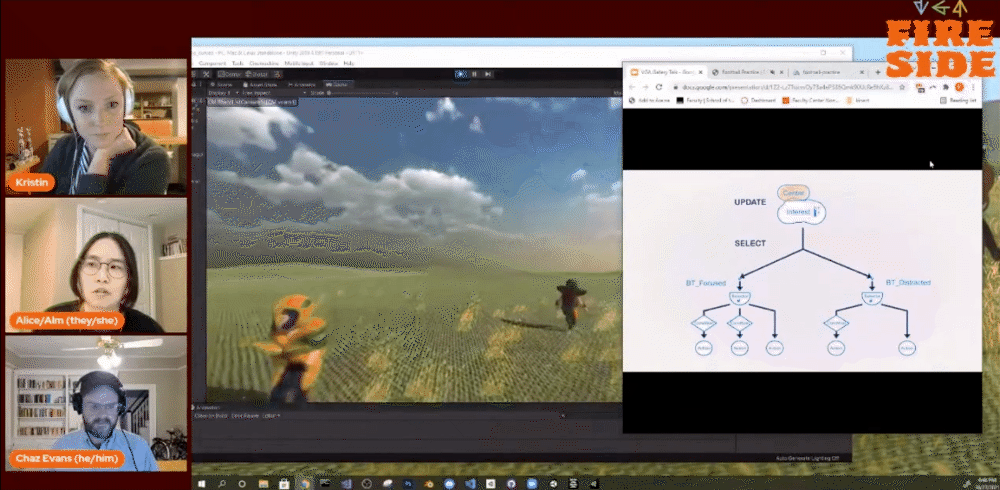Open Discord from the taskbar
The width and height of the screenshot is (1000, 490).
(x=450, y=484)
